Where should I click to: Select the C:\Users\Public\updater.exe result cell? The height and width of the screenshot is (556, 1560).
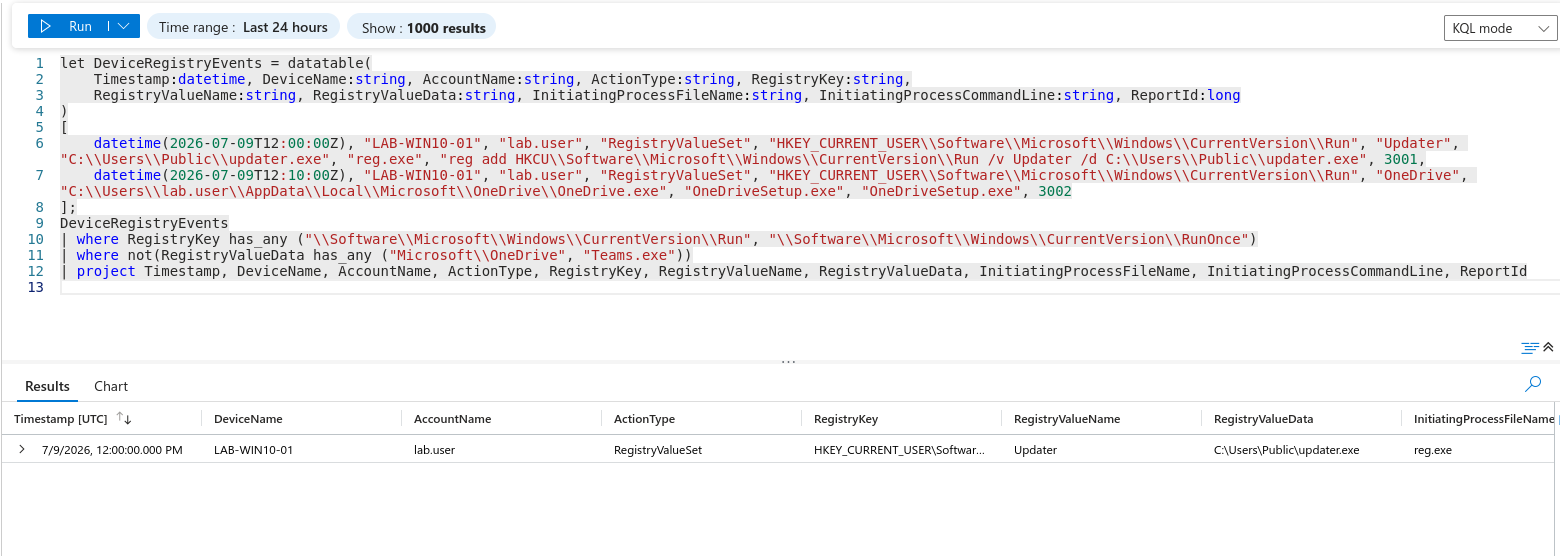tap(1286, 450)
